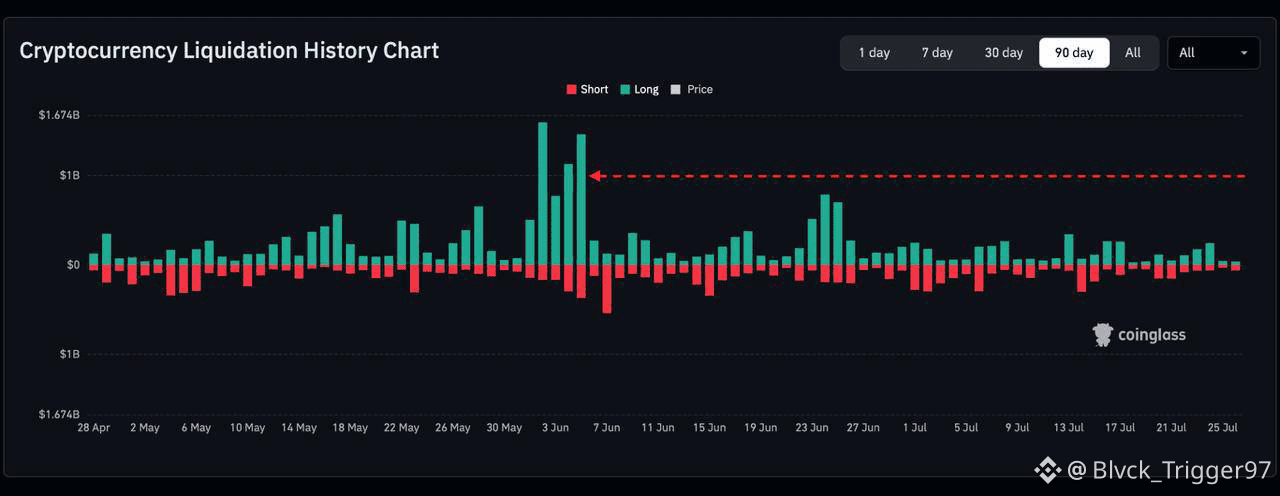Select the active 90 day tab
Image resolution: width=1280 pixels, height=496 pixels.
pos(1074,53)
